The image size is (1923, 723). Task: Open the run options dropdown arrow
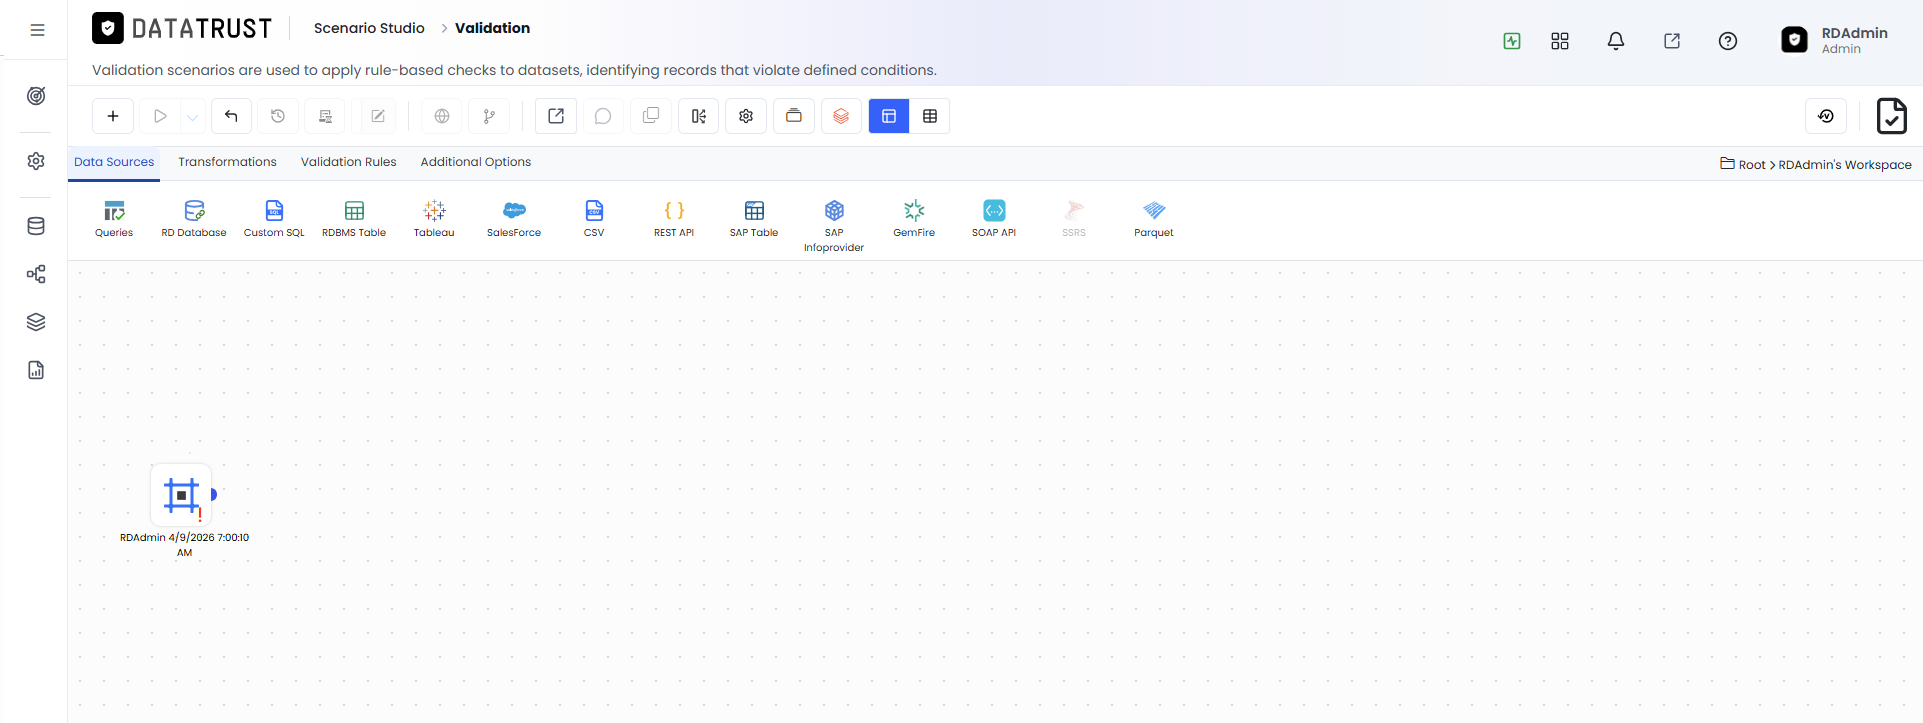tap(193, 116)
